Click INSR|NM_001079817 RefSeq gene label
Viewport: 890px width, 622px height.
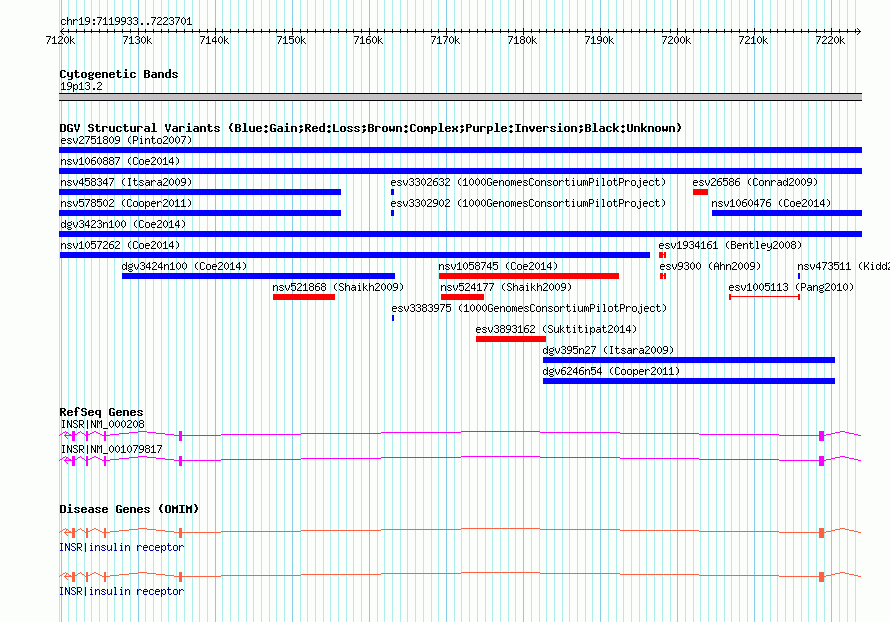(111, 449)
